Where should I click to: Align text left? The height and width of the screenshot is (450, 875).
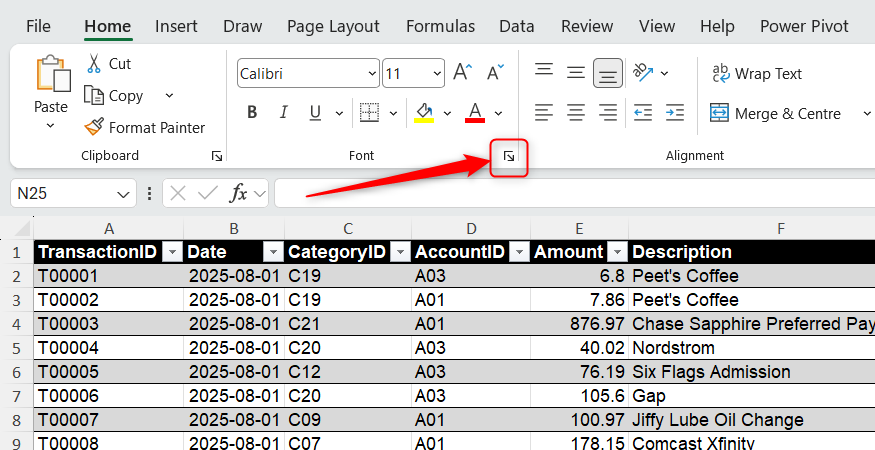tap(544, 113)
